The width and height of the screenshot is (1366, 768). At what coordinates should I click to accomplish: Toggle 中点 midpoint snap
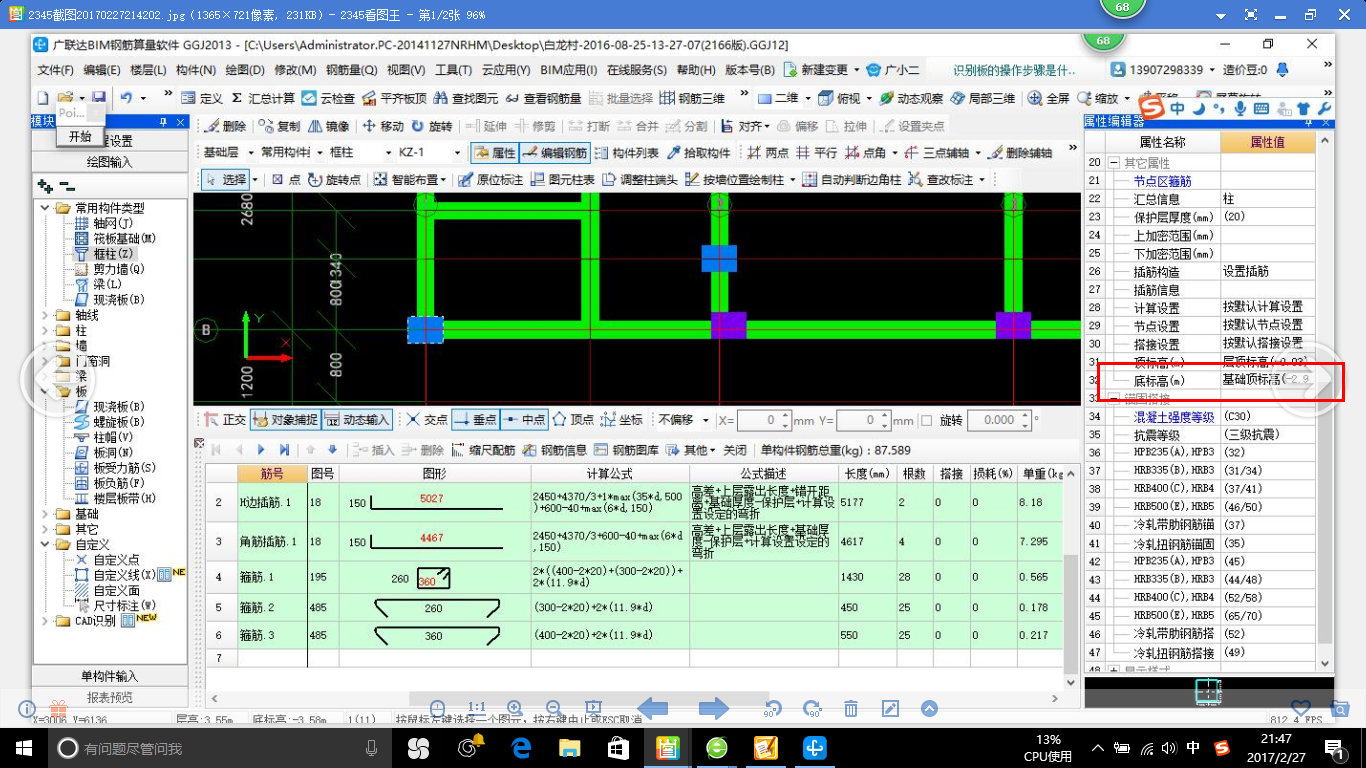523,420
